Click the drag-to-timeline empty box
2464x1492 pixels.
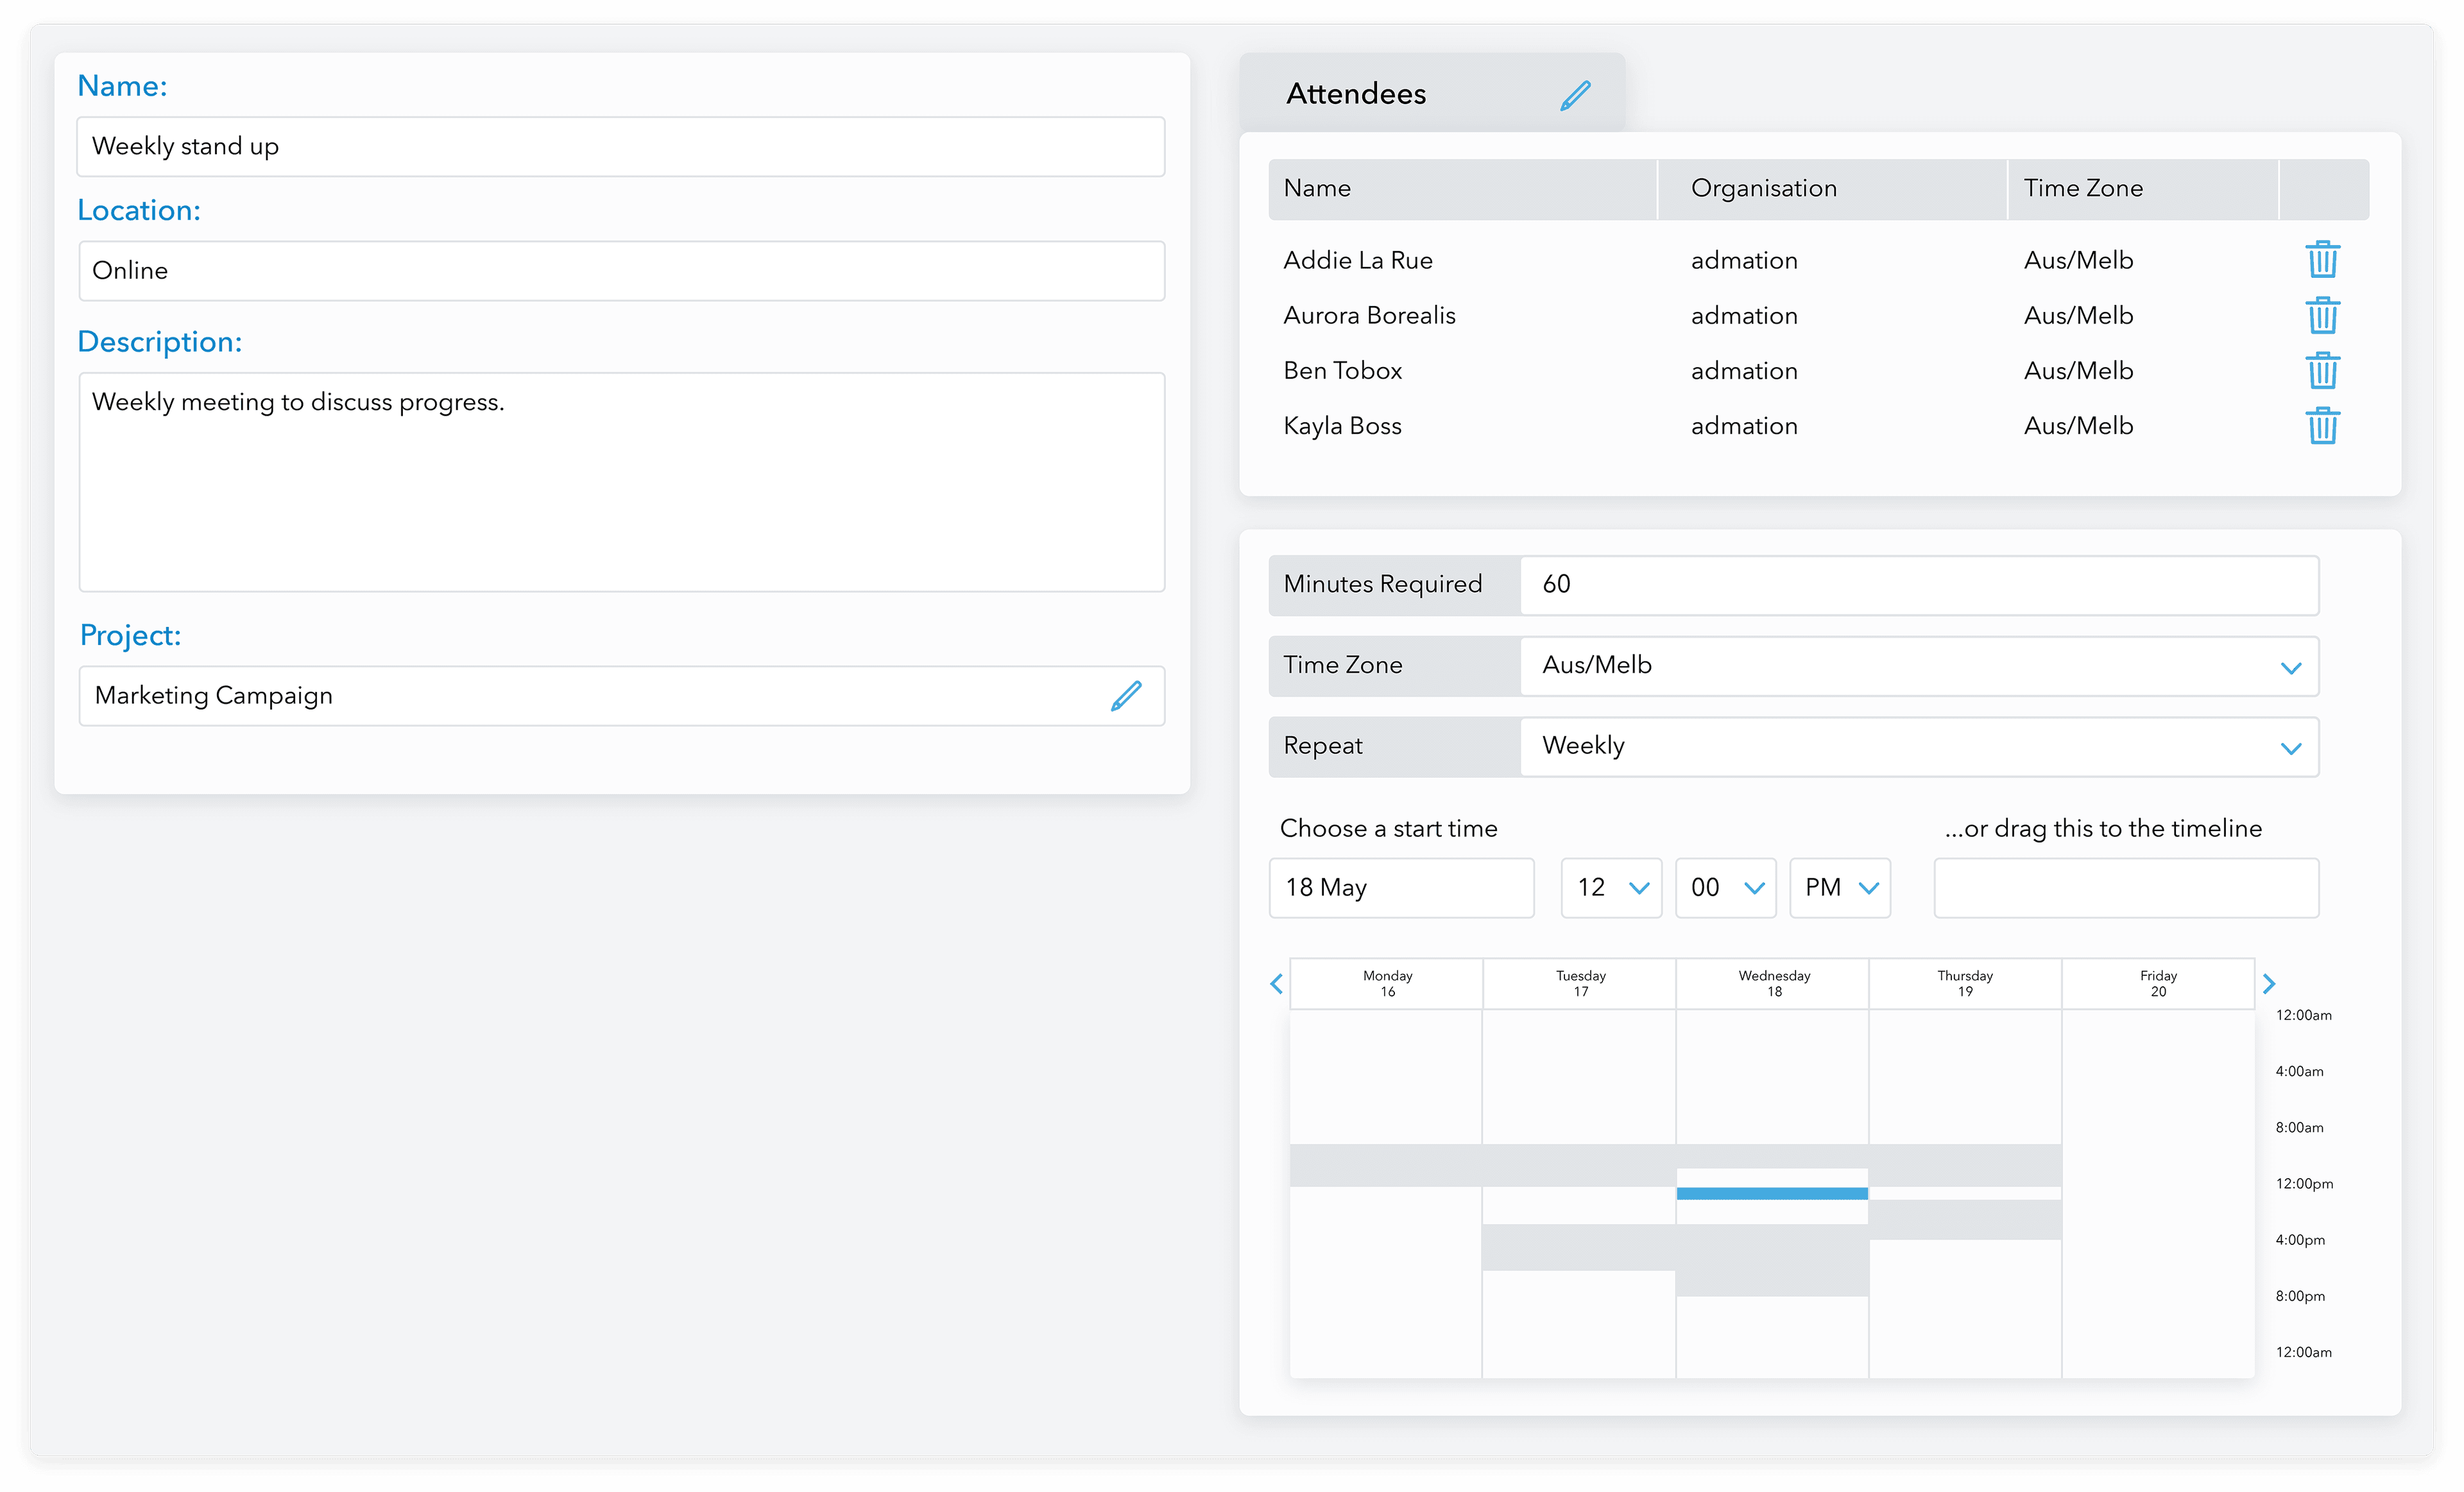pyautogui.click(x=2126, y=888)
